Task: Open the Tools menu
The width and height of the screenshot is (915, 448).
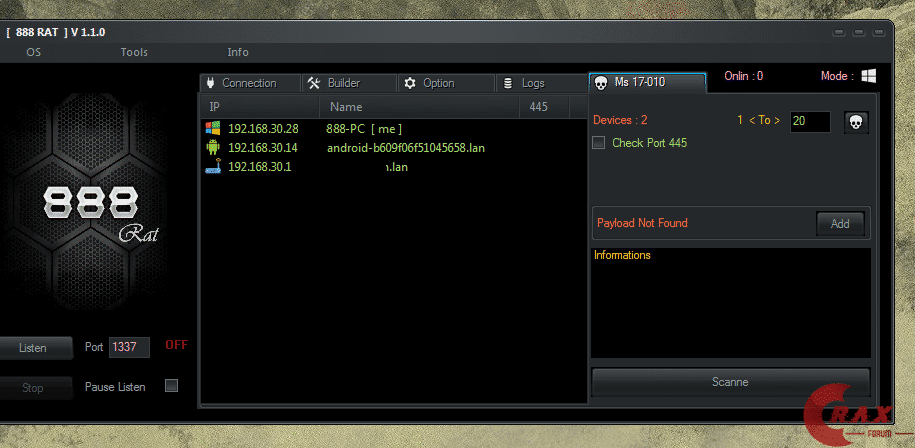Action: click(134, 52)
